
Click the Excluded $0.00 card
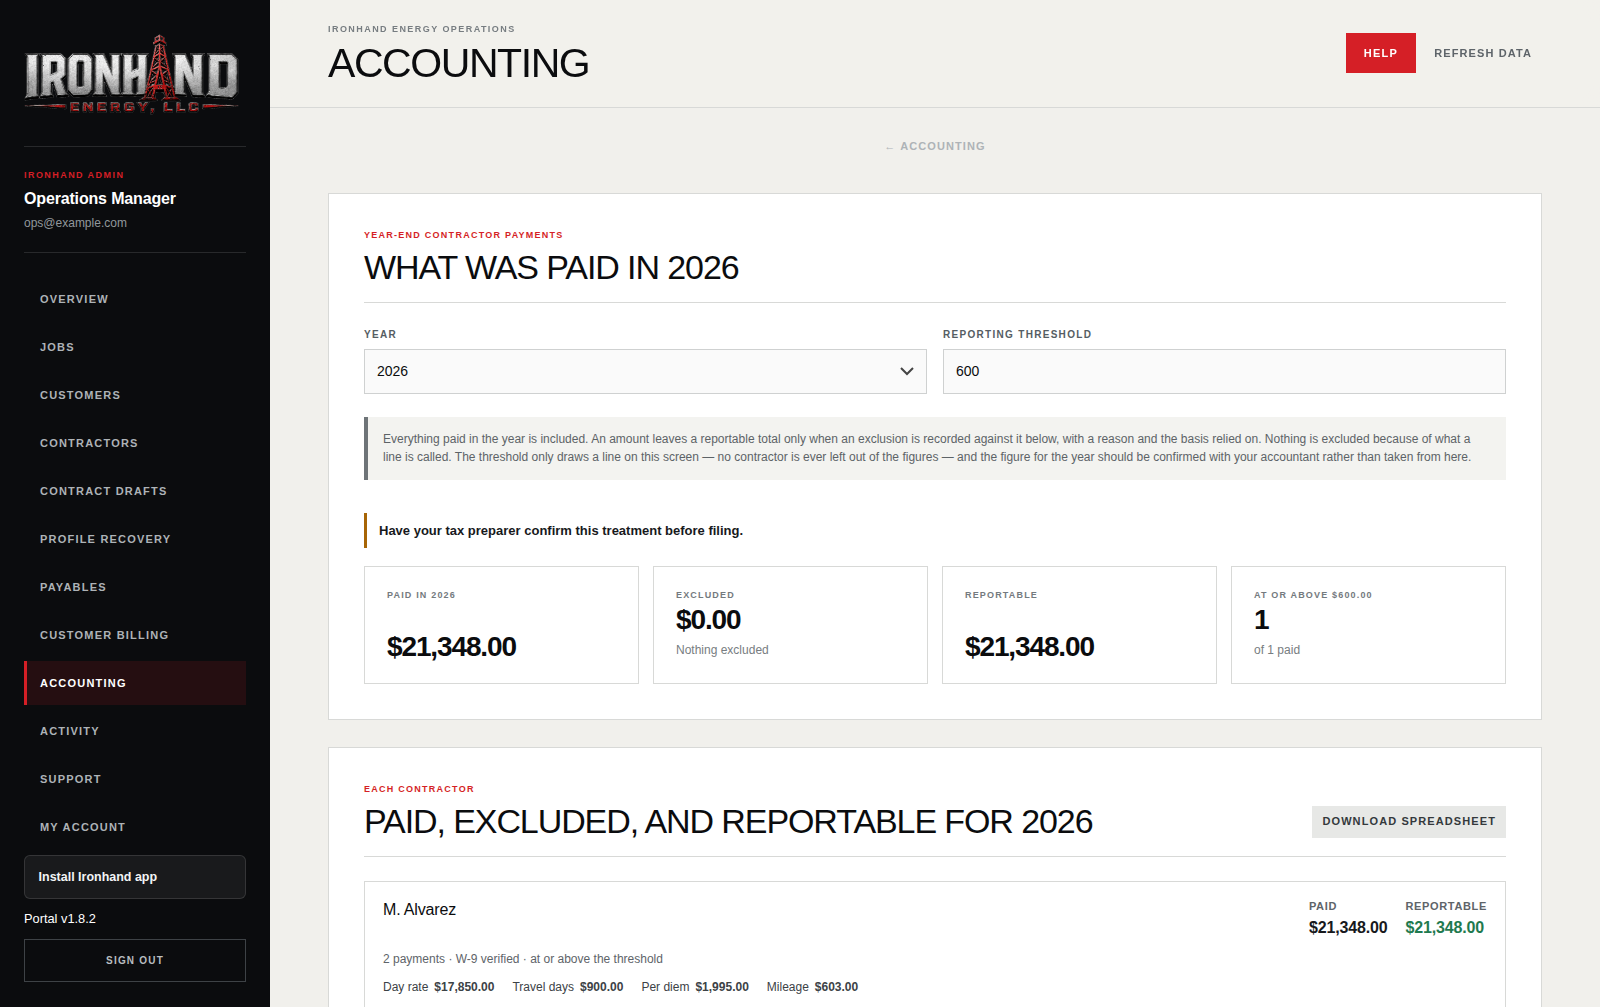tap(790, 625)
